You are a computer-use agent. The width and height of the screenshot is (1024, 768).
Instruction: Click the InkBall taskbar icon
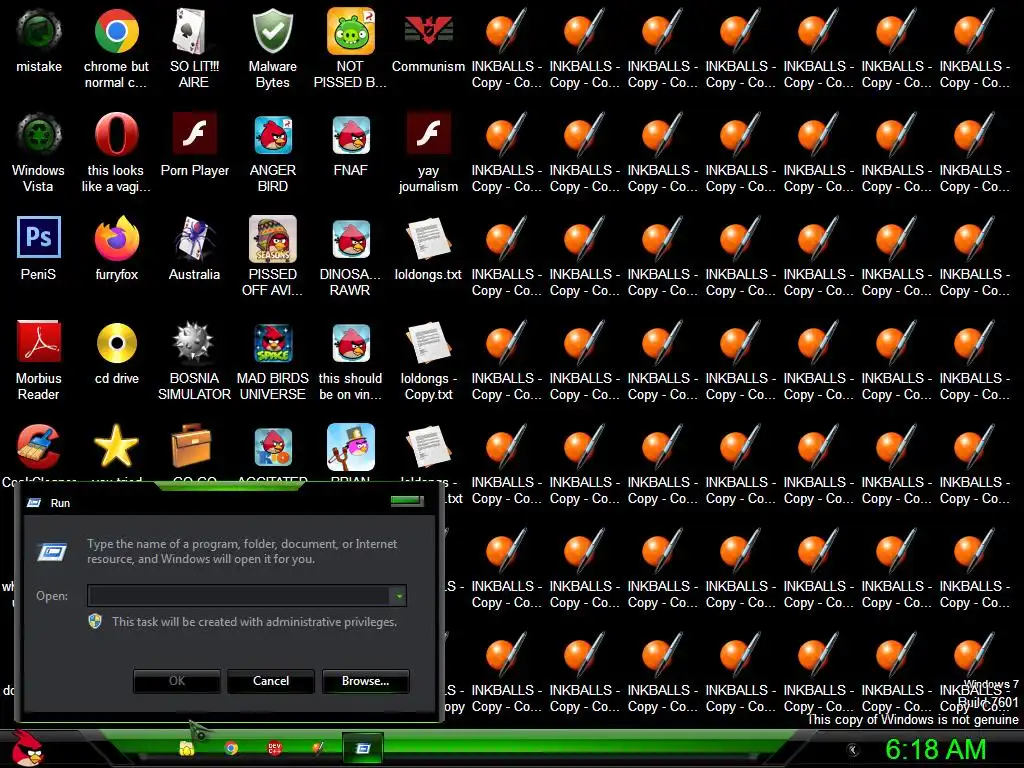[x=318, y=747]
